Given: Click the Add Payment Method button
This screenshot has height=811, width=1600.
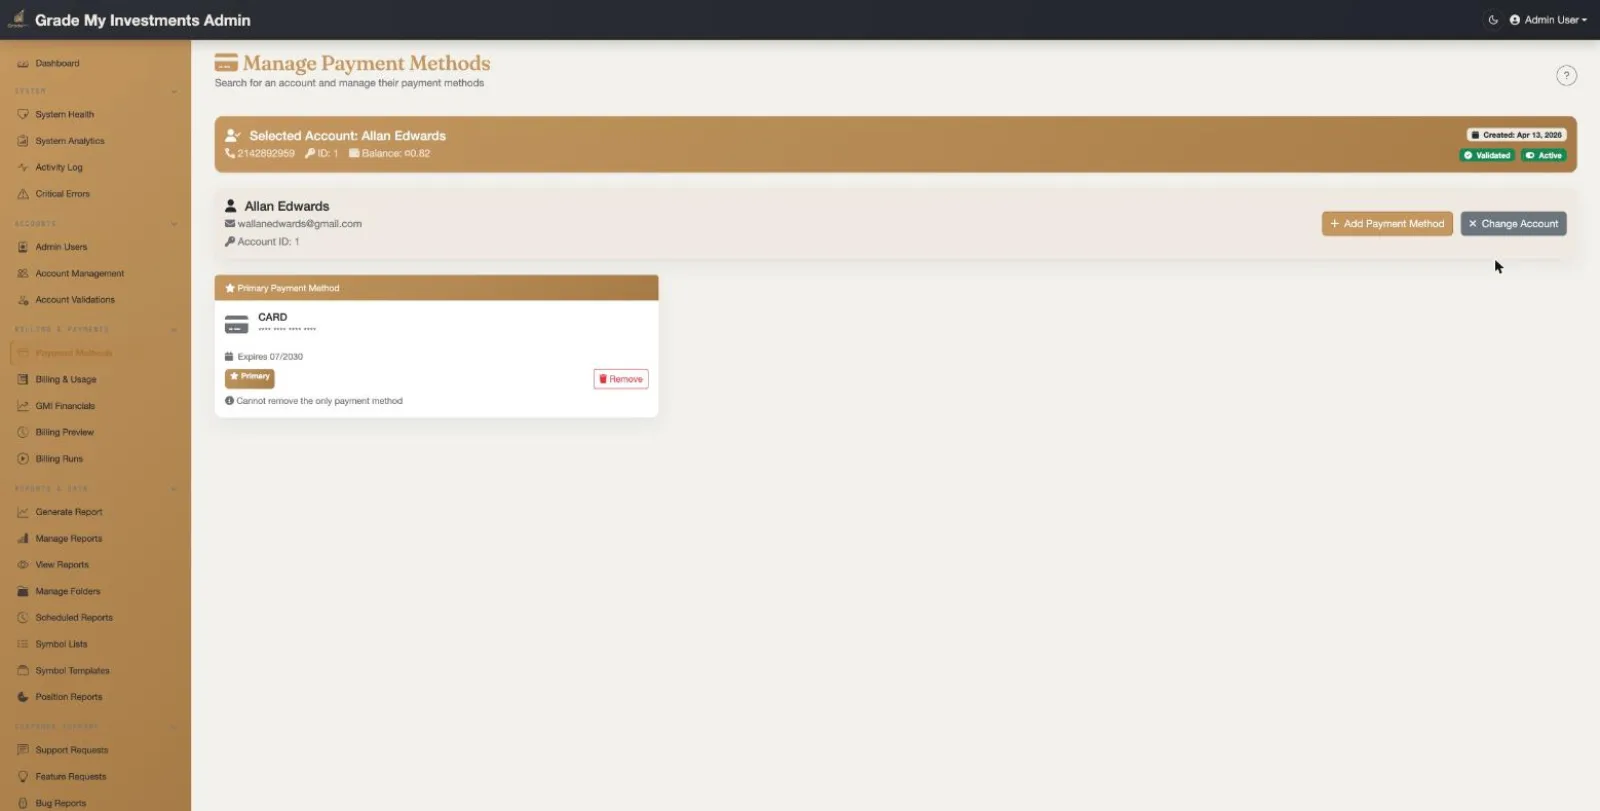Looking at the screenshot, I should click(1387, 224).
